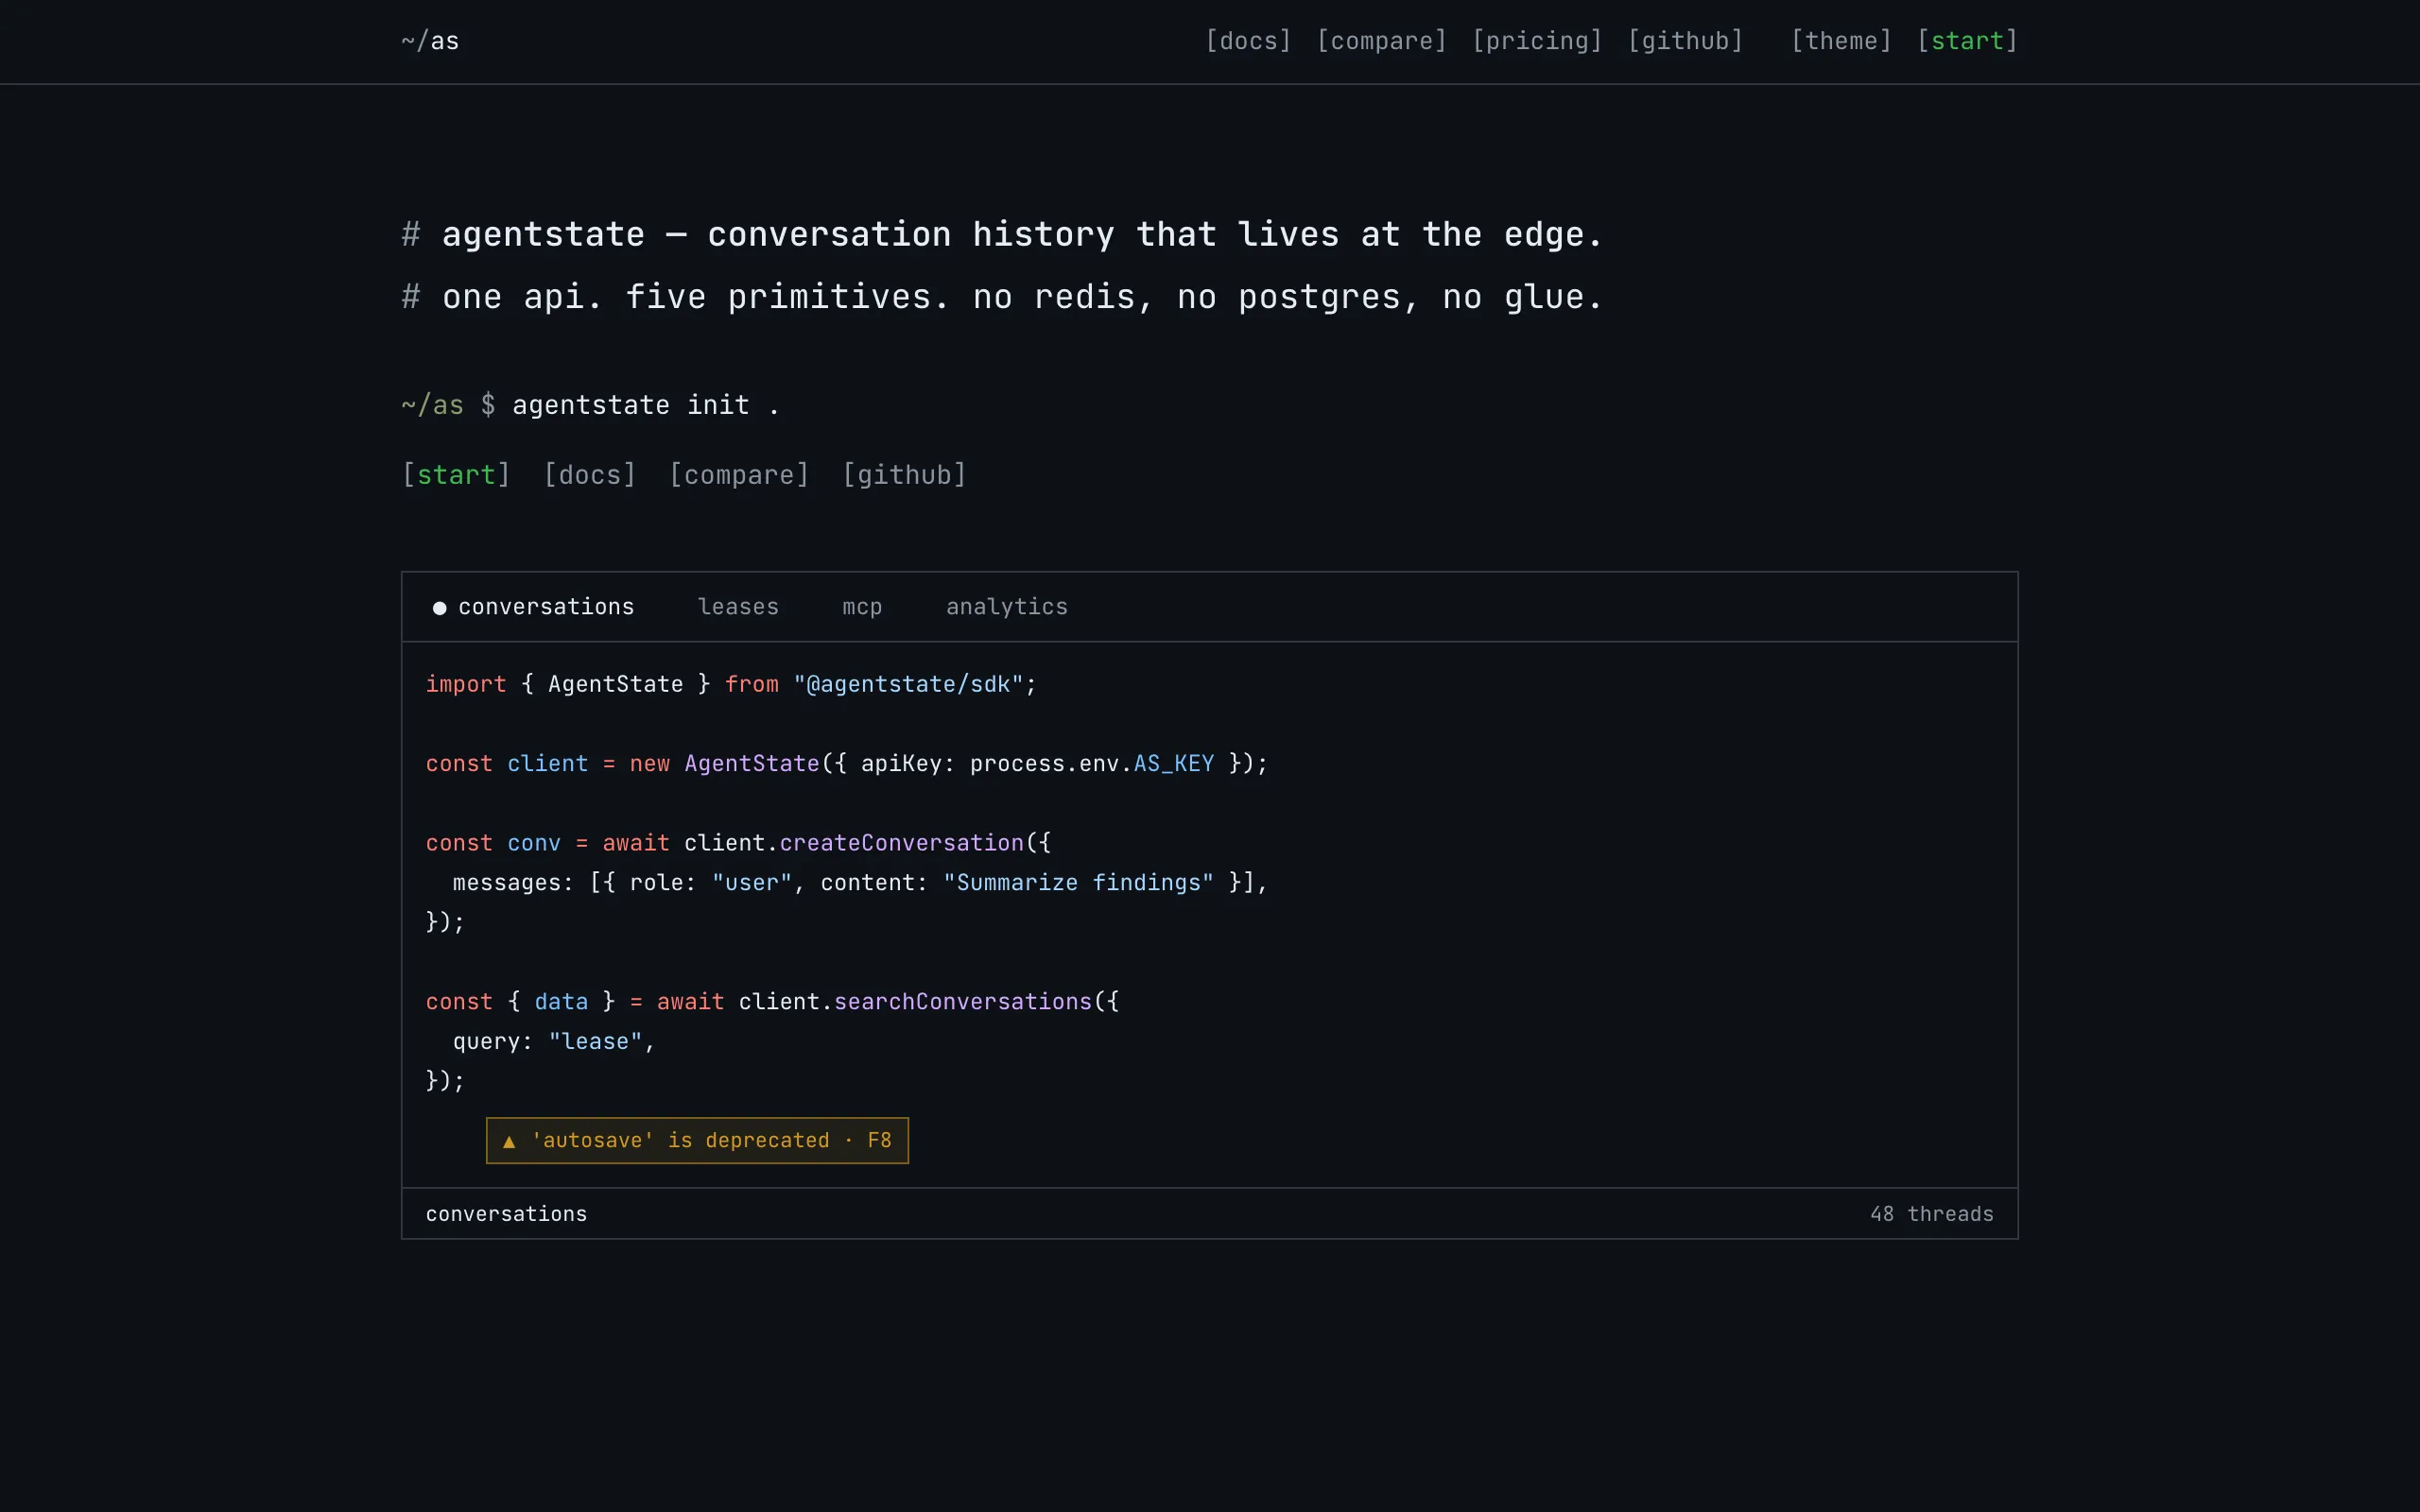Click the warning triangle in the deprecation notice
2420x1512 pixels.
509,1141
